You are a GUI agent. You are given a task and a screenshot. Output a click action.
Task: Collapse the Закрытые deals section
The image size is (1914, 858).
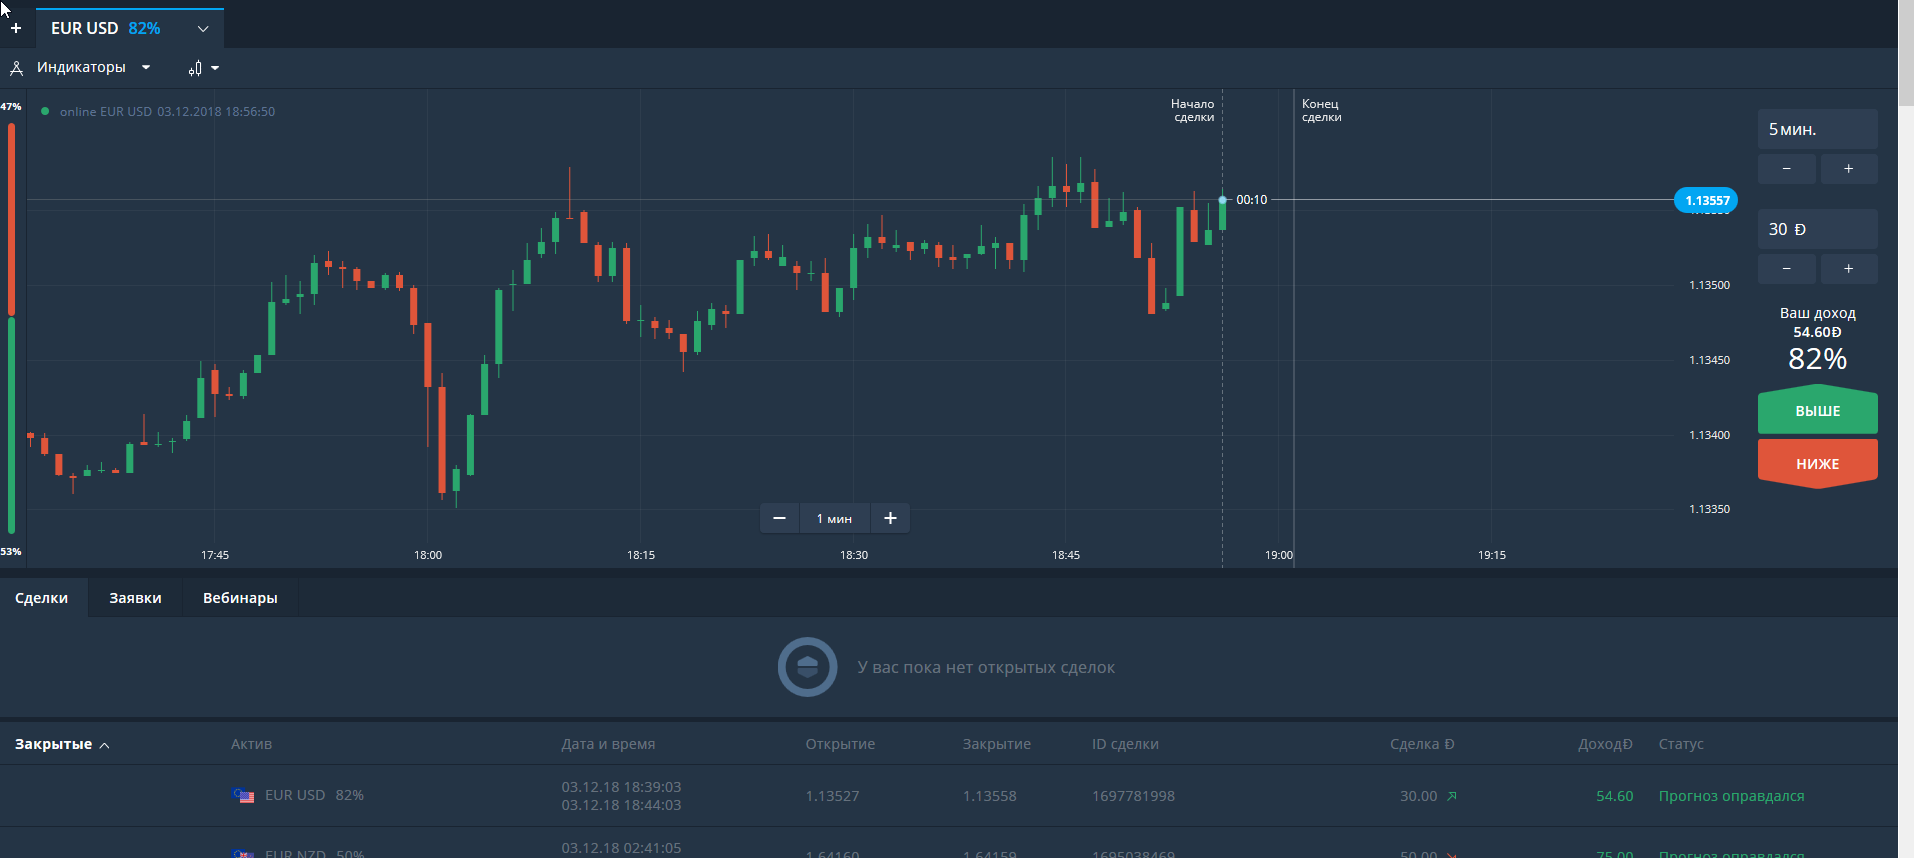click(x=62, y=744)
